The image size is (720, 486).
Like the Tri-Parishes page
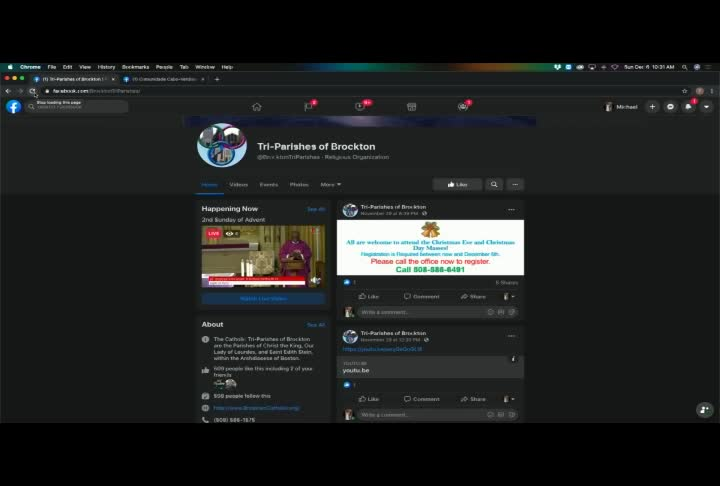pyautogui.click(x=457, y=185)
